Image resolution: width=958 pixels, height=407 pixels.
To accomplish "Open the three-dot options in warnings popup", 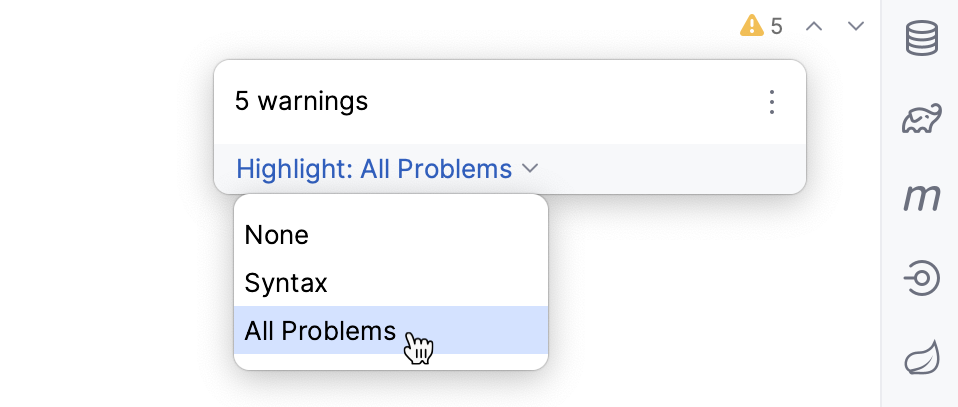I will point(771,101).
